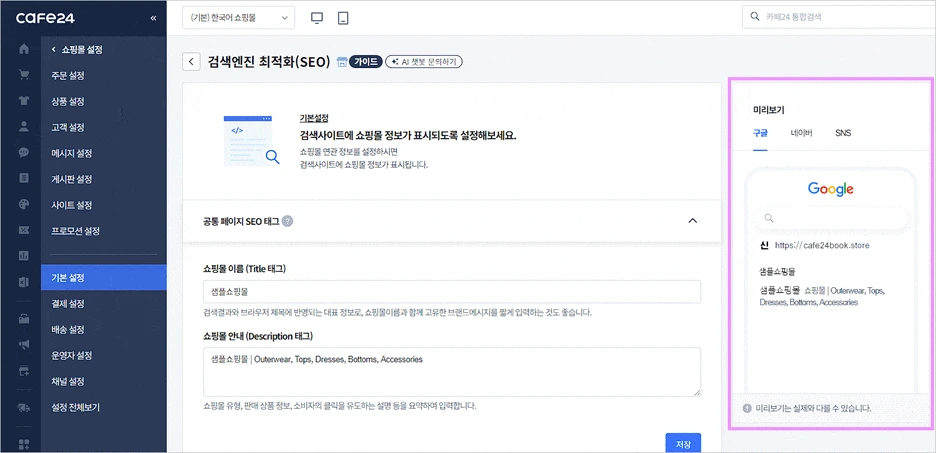The height and width of the screenshot is (453, 936).
Task: Open the 한국어 쇼핑몰 dropdown
Action: coord(239,18)
